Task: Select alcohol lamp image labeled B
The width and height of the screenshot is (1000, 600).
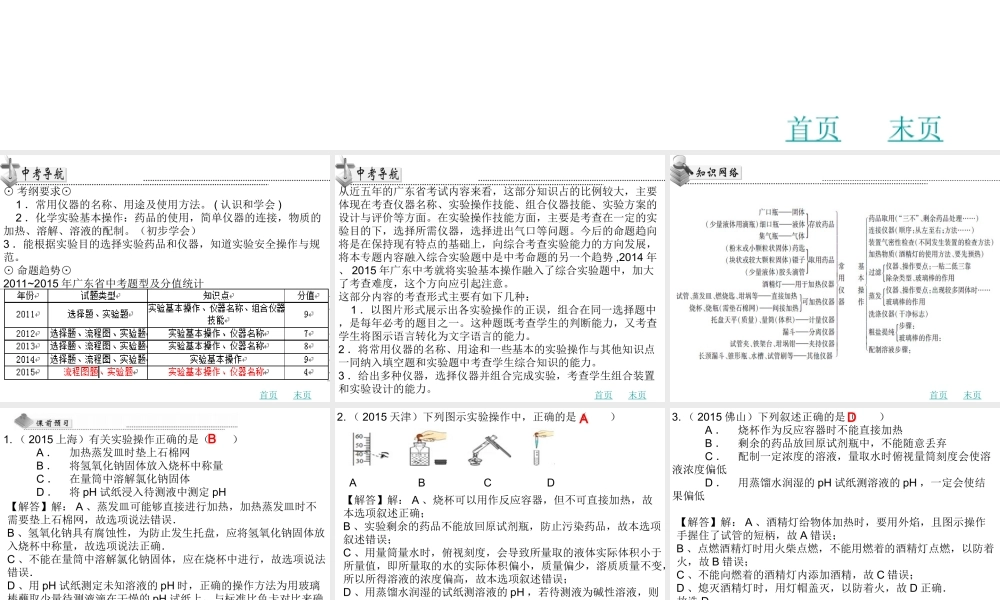Action: pyautogui.click(x=428, y=449)
